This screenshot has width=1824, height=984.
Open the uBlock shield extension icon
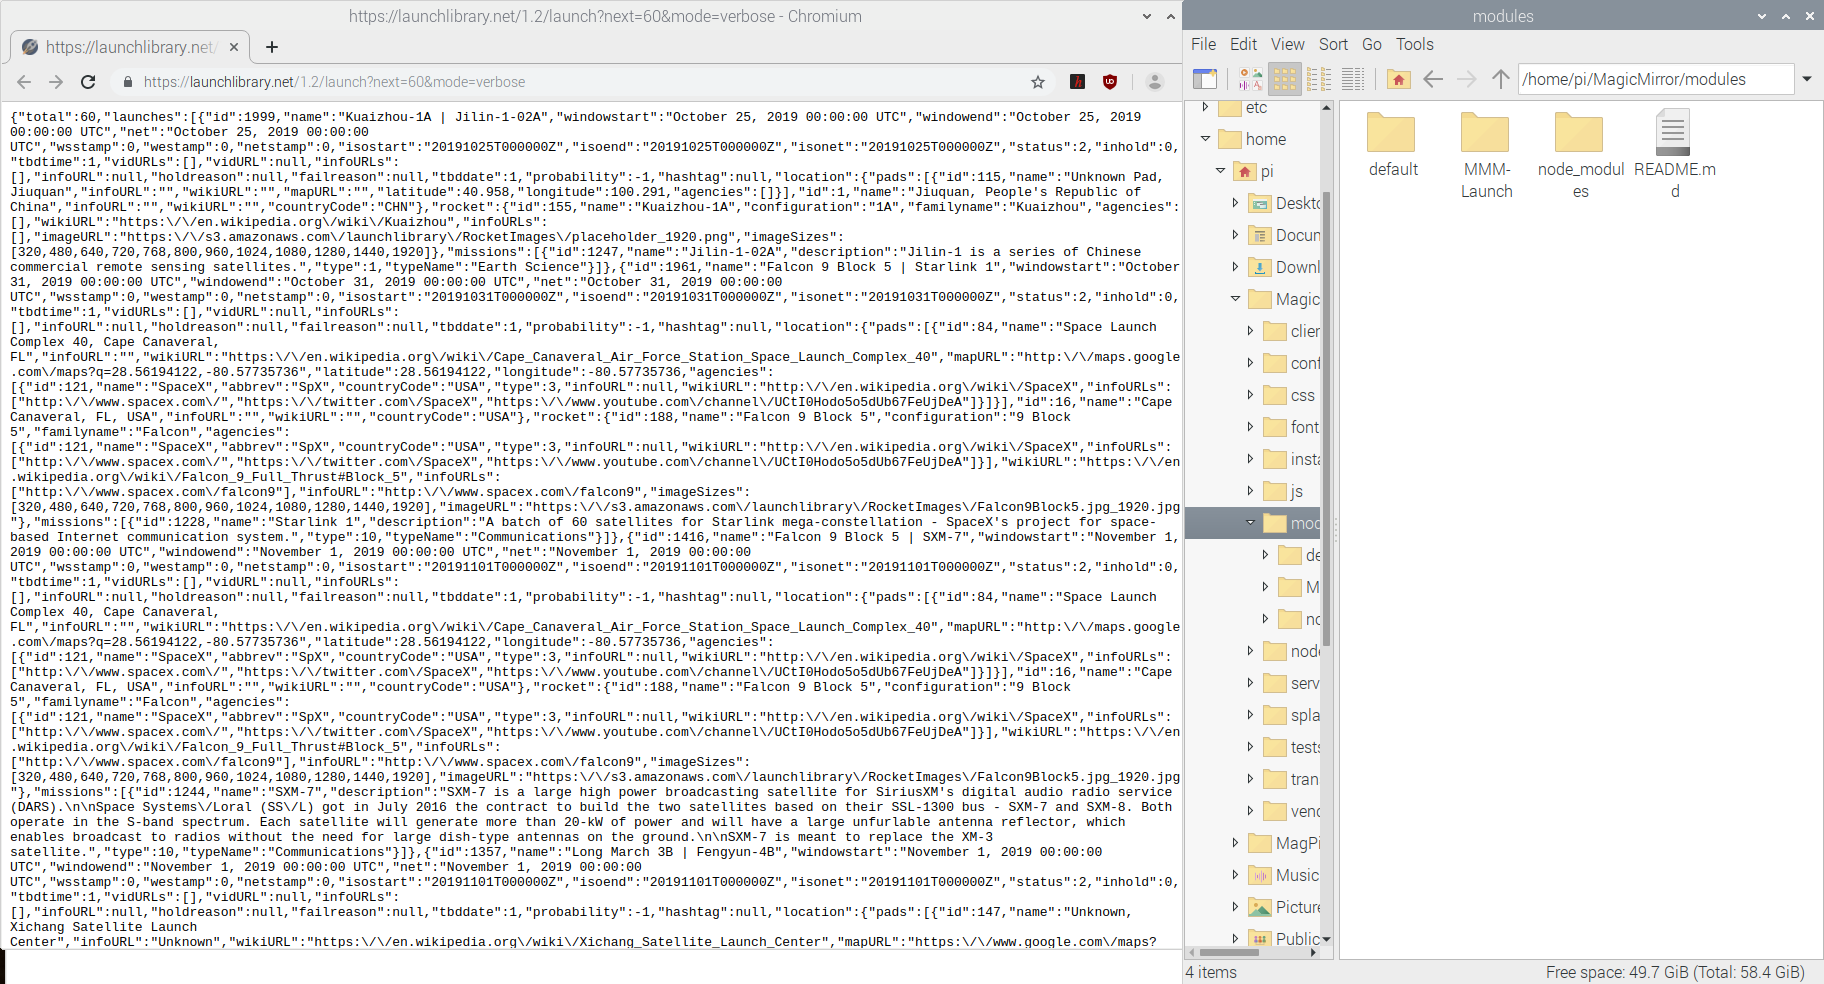[1110, 82]
